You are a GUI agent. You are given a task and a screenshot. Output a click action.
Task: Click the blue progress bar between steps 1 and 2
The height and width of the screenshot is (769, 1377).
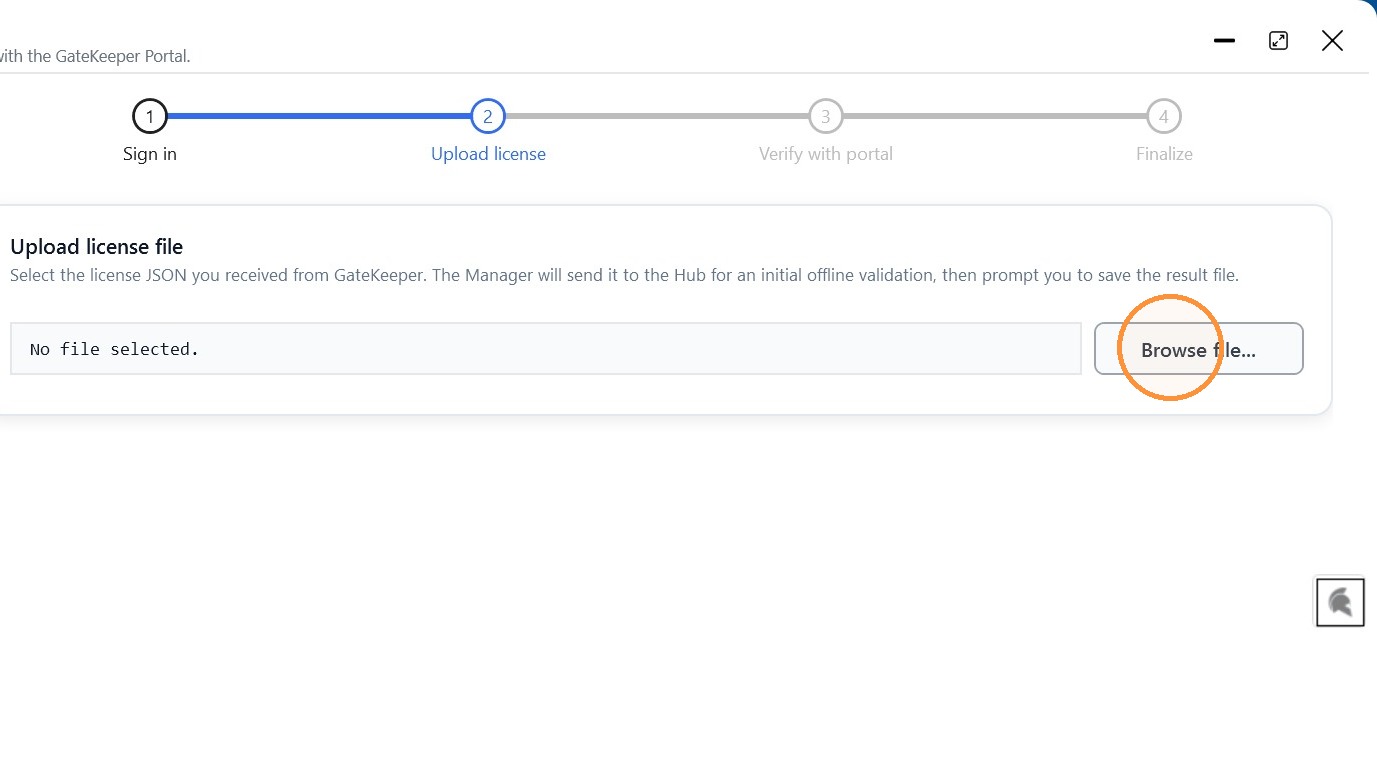coord(319,117)
